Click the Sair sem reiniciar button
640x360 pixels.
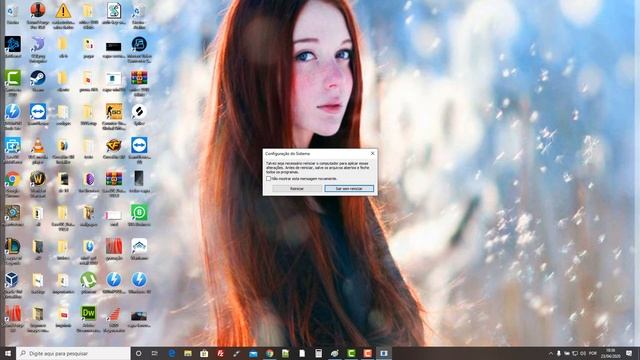tap(349, 189)
